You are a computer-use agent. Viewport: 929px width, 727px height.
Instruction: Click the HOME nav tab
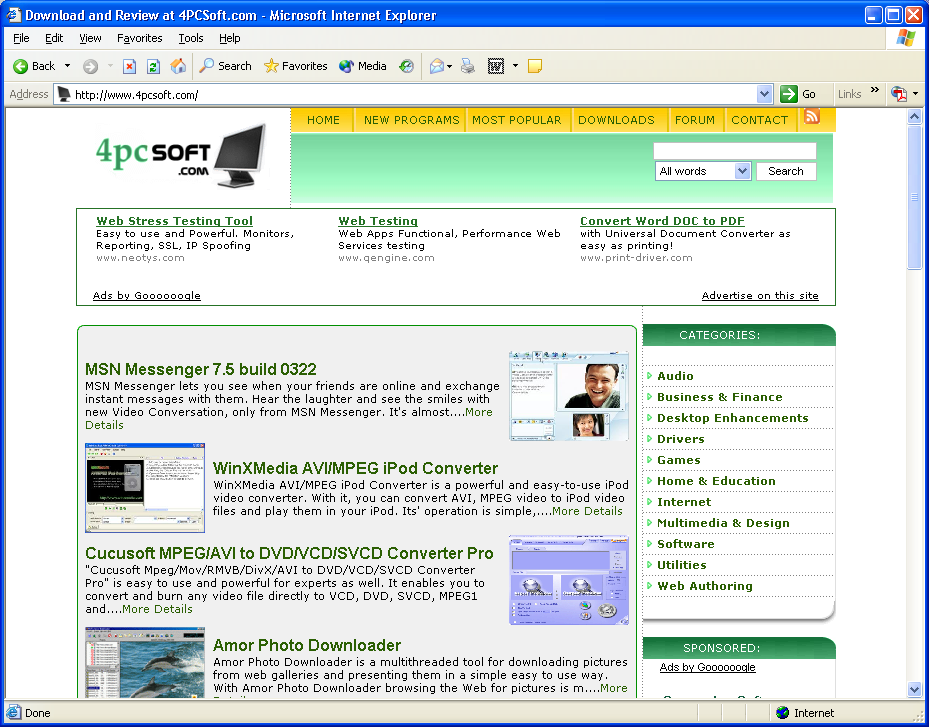pyautogui.click(x=323, y=120)
